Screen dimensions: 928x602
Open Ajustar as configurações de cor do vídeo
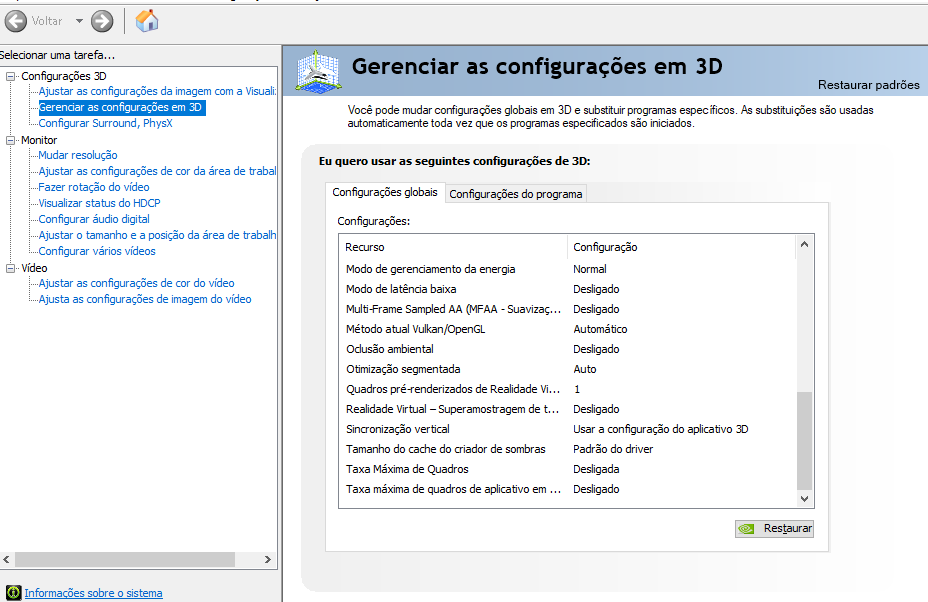(136, 283)
